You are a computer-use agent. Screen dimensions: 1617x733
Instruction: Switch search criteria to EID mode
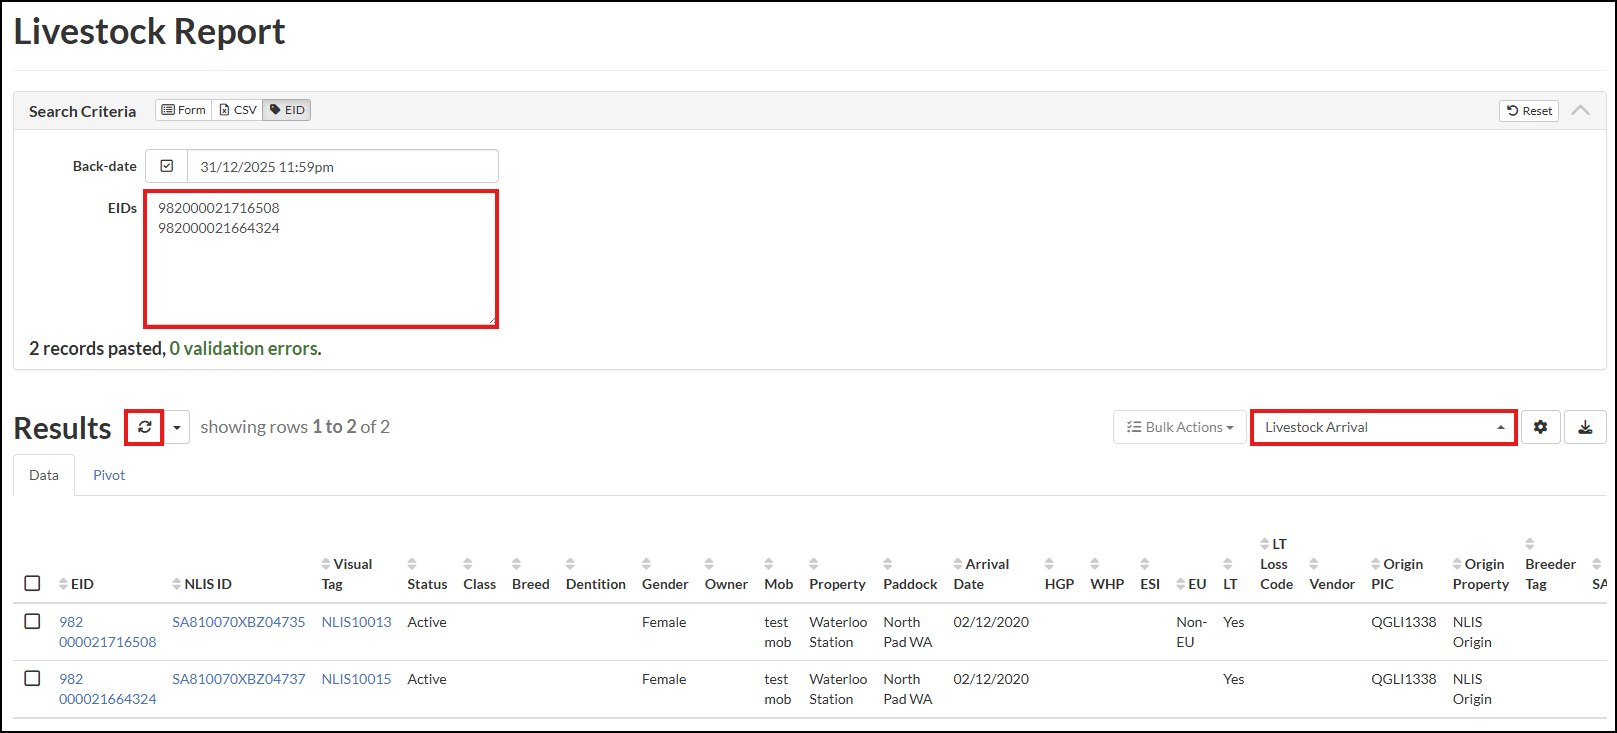287,110
